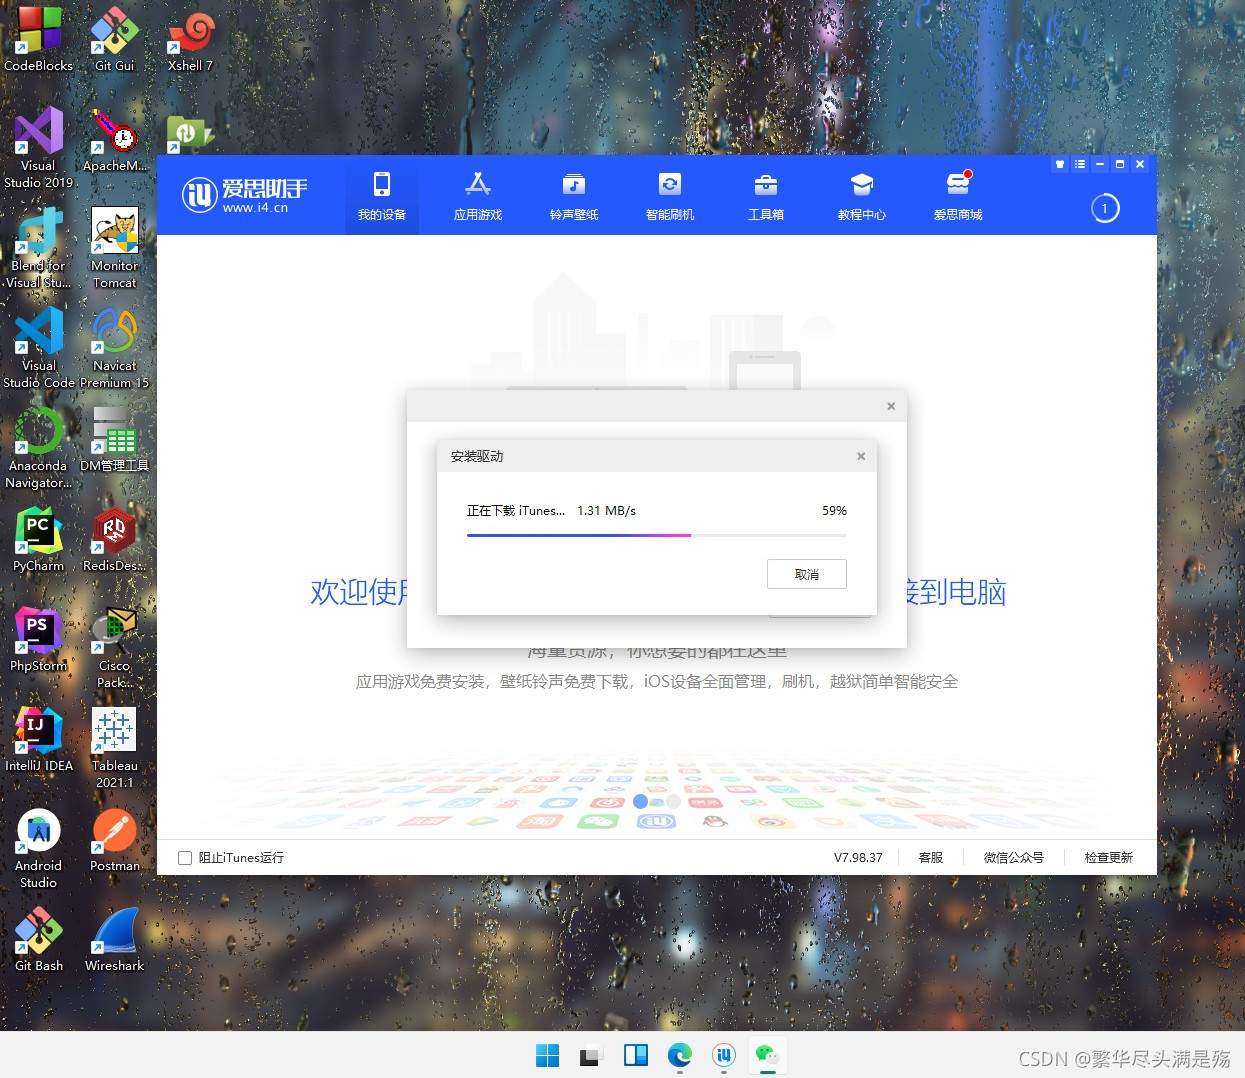Click the 正在下载 iTunes... status text

click(x=515, y=511)
